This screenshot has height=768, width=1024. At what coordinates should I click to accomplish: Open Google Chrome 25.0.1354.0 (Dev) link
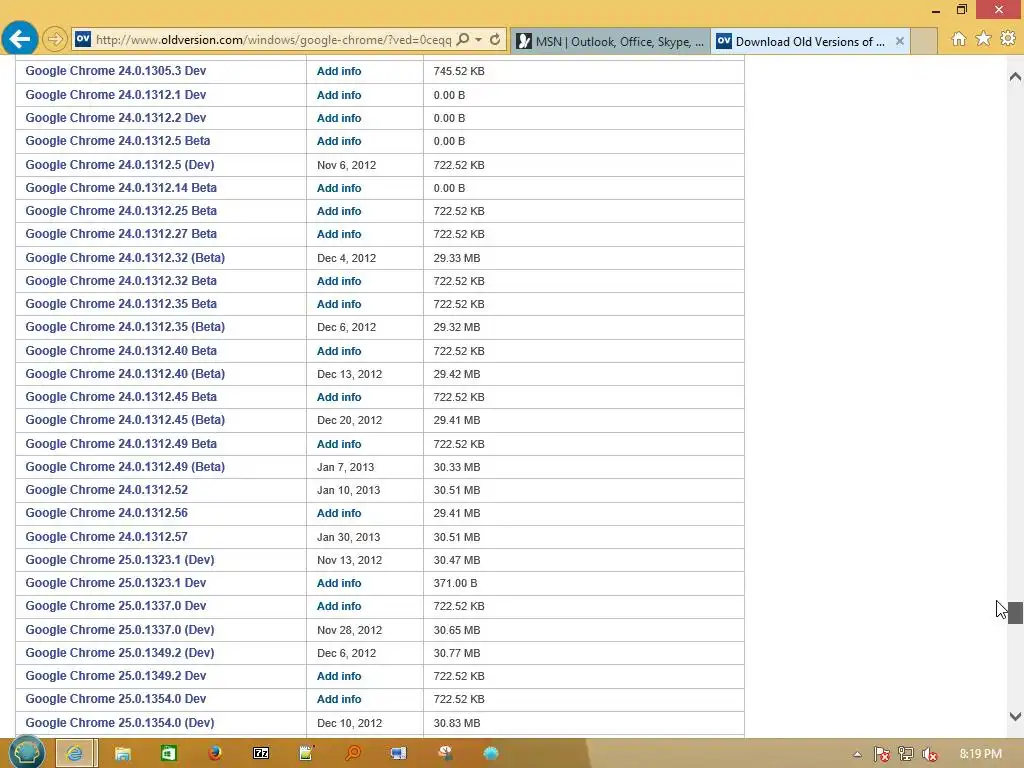point(120,723)
